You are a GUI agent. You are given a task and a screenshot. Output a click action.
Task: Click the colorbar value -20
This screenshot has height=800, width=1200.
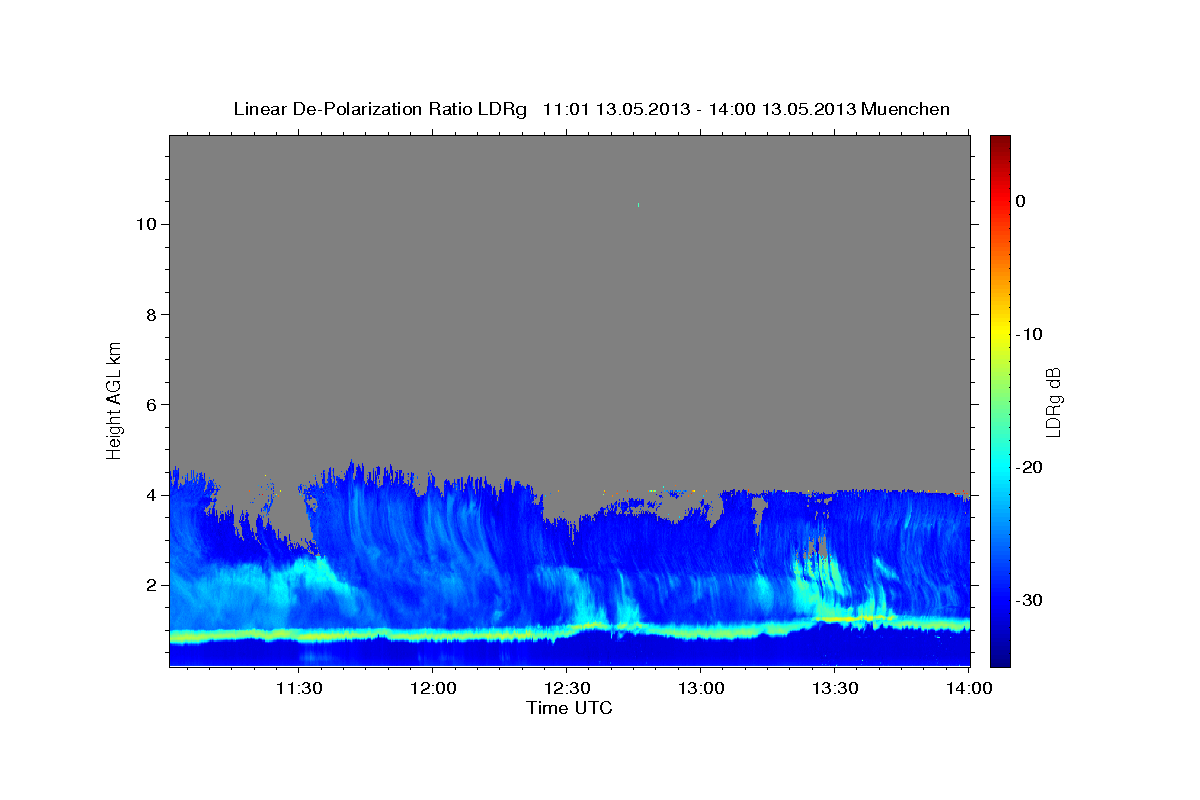tap(1029, 467)
